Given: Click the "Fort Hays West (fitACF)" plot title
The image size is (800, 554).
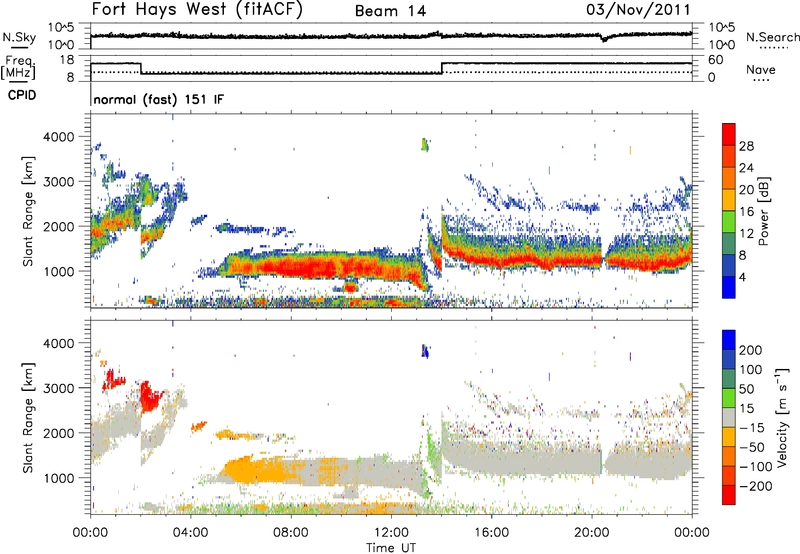Looking at the screenshot, I should pyautogui.click(x=197, y=10).
